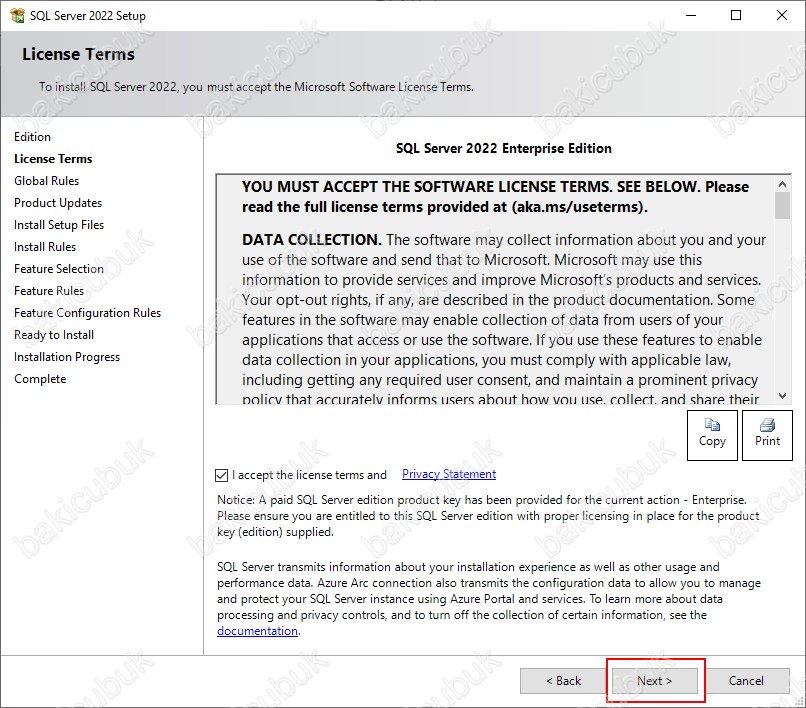806x708 pixels.
Task: Select the Complete step in sidebar
Action: pyautogui.click(x=40, y=379)
